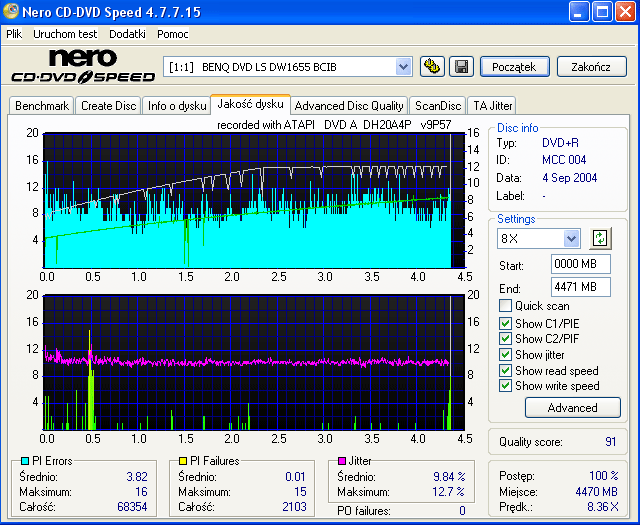Switch to the ScanDisc tab
Viewport: 640px width, 525px height.
438,106
